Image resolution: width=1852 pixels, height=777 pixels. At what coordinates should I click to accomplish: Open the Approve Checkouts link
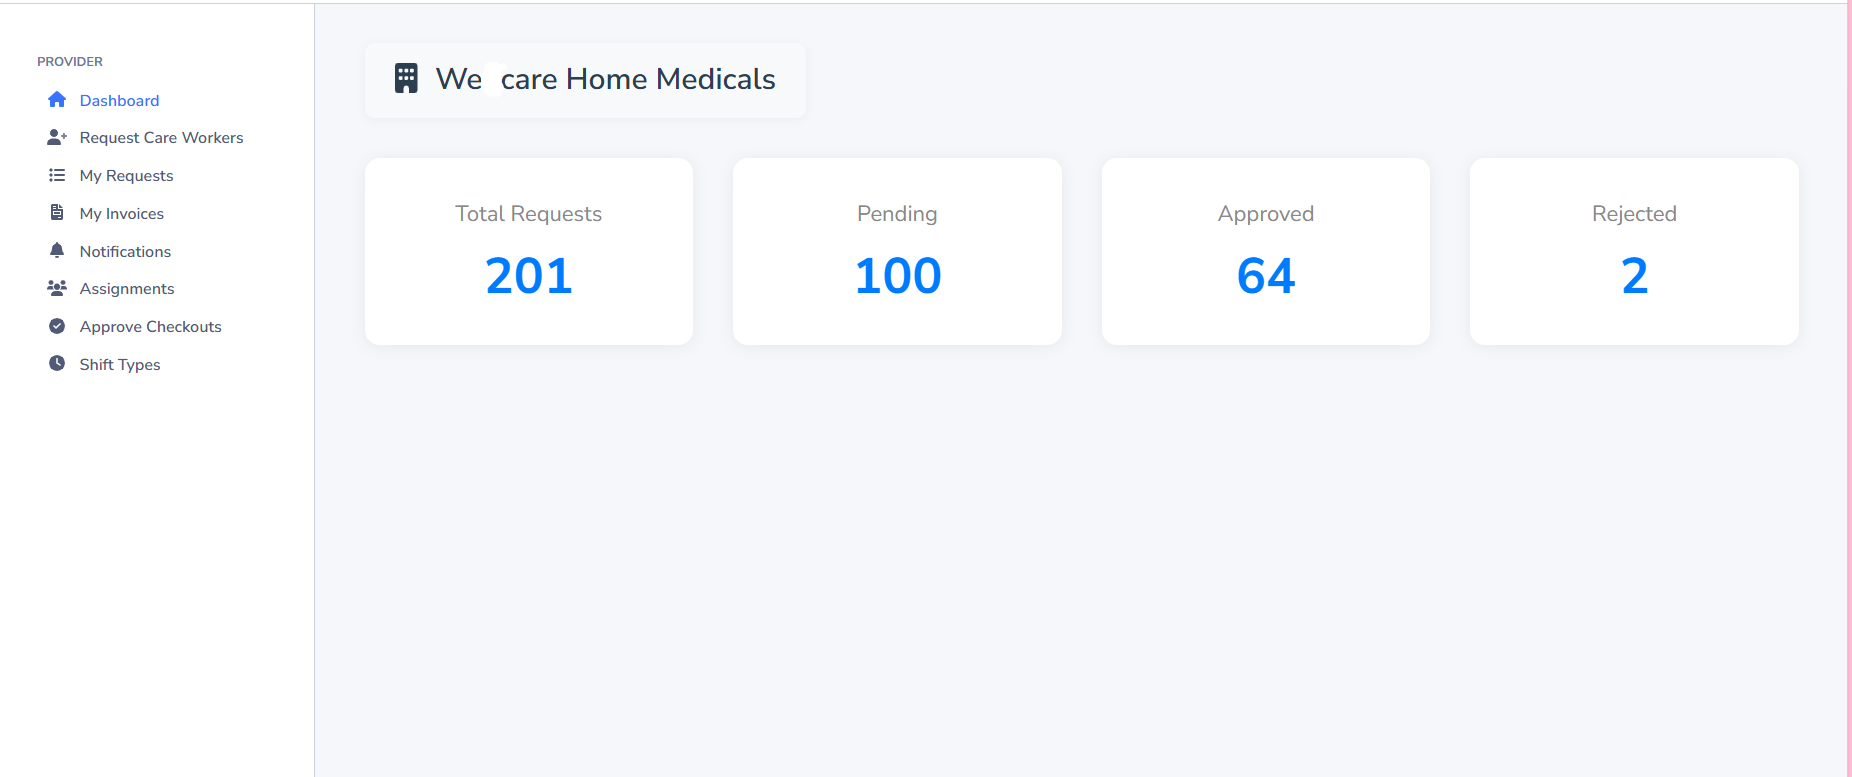click(150, 327)
